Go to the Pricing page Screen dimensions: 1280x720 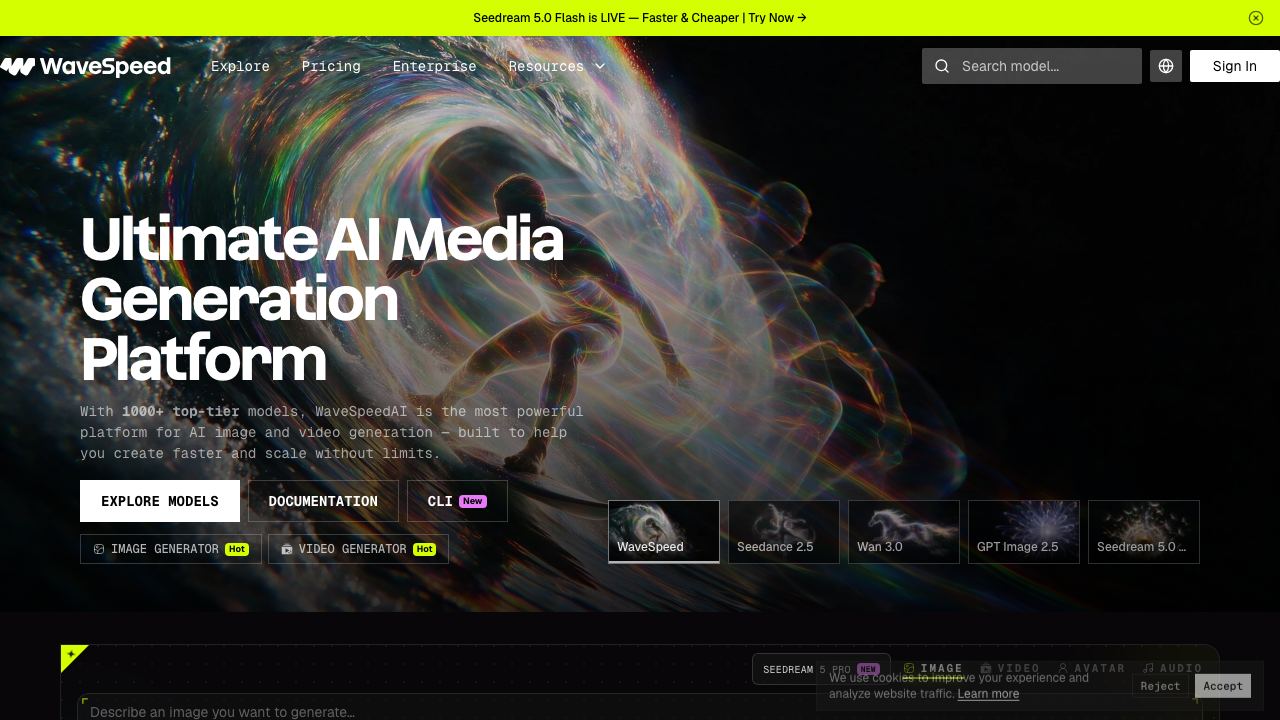click(x=331, y=66)
